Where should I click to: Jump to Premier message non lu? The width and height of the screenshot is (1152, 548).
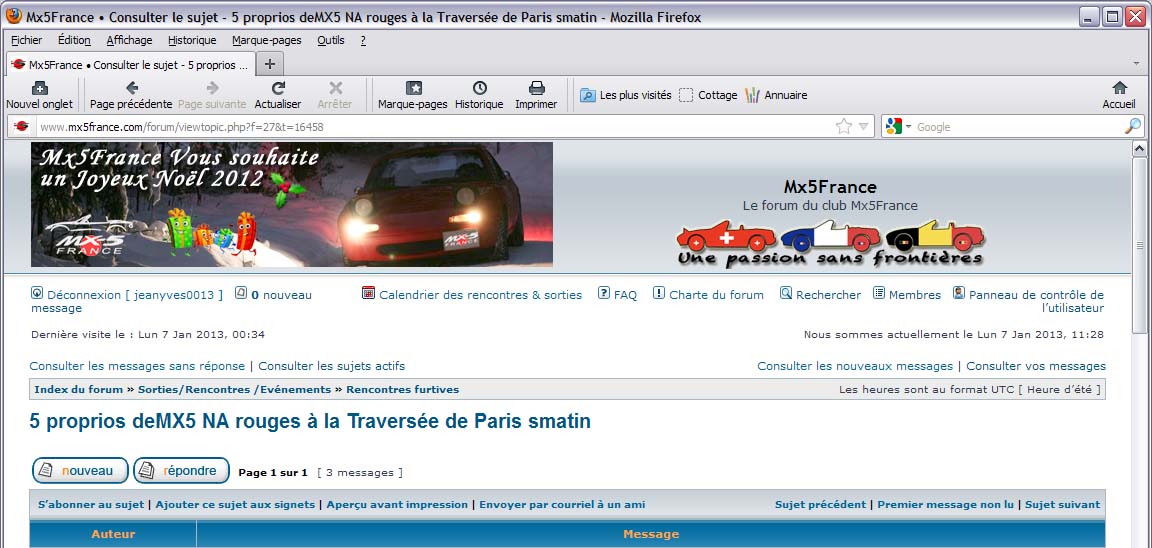[946, 505]
